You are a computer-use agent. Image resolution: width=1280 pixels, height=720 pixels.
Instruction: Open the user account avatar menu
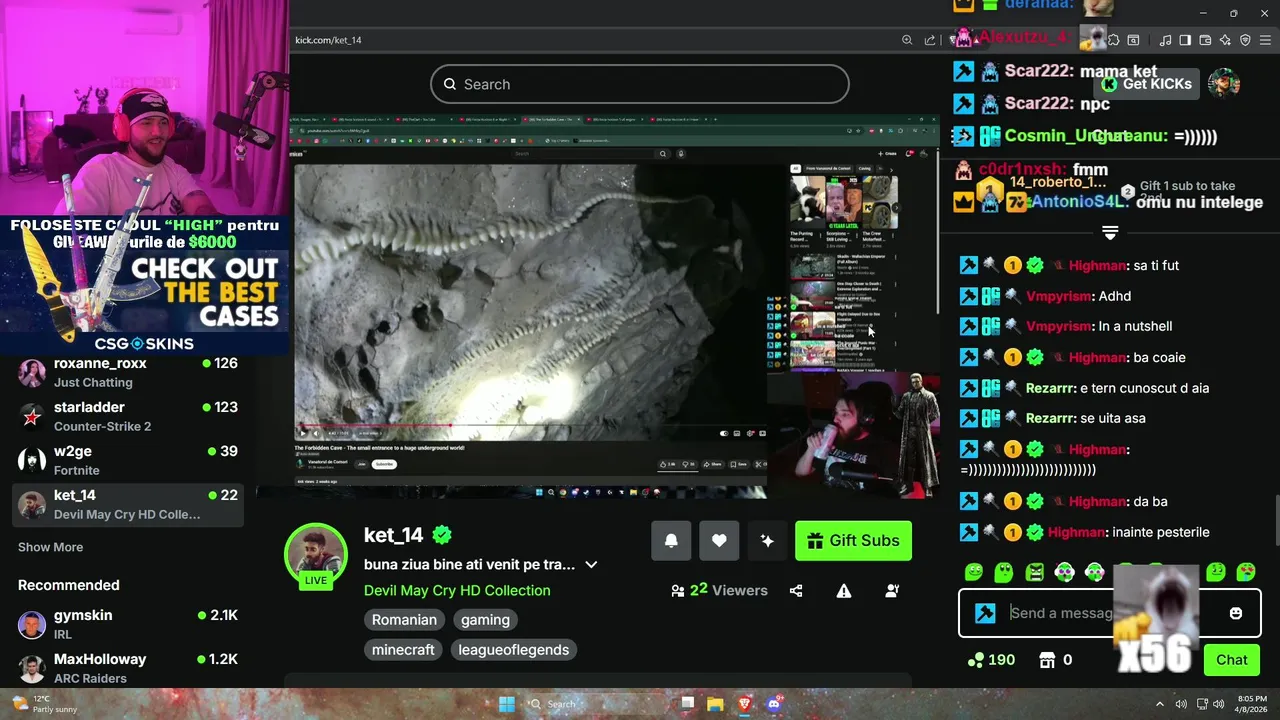pyautogui.click(x=1224, y=84)
